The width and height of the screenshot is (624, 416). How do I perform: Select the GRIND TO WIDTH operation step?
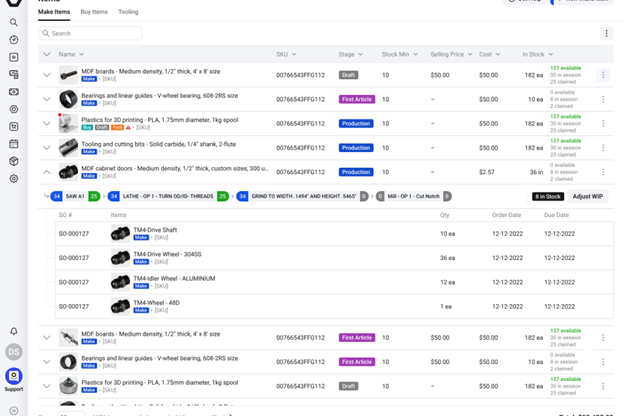(x=302, y=196)
